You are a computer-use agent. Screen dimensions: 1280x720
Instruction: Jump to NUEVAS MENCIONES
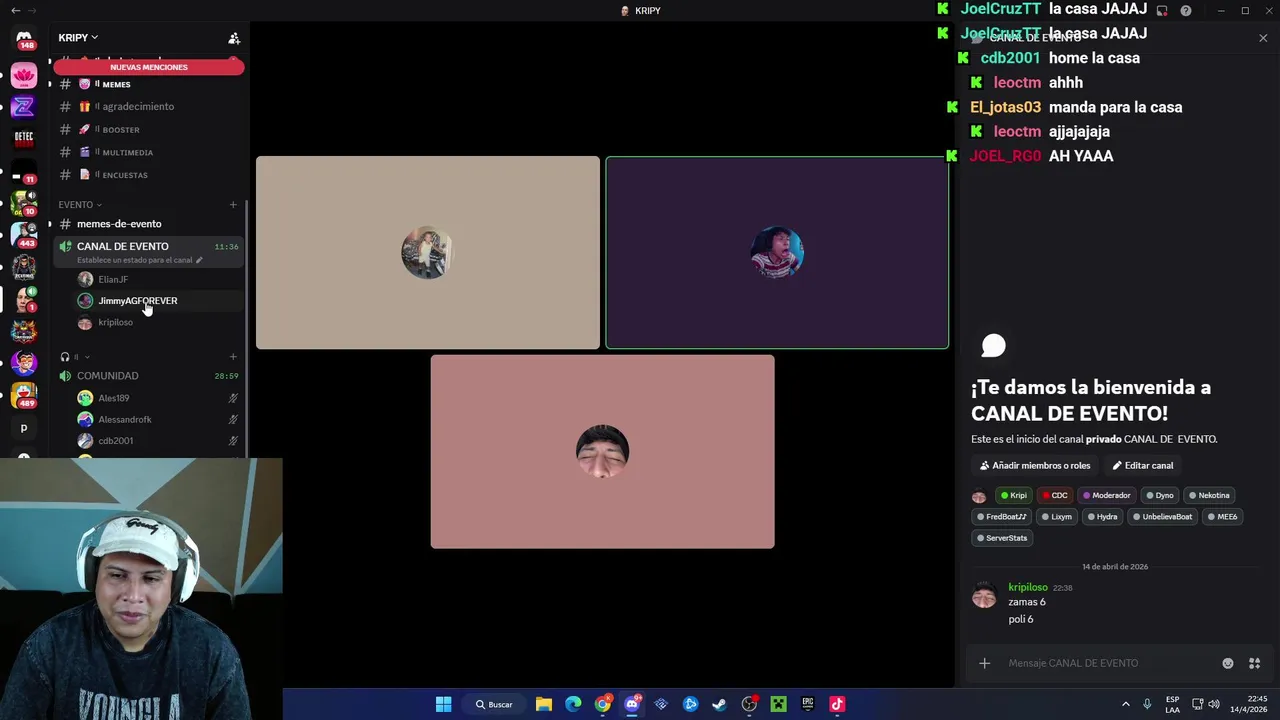(x=149, y=67)
